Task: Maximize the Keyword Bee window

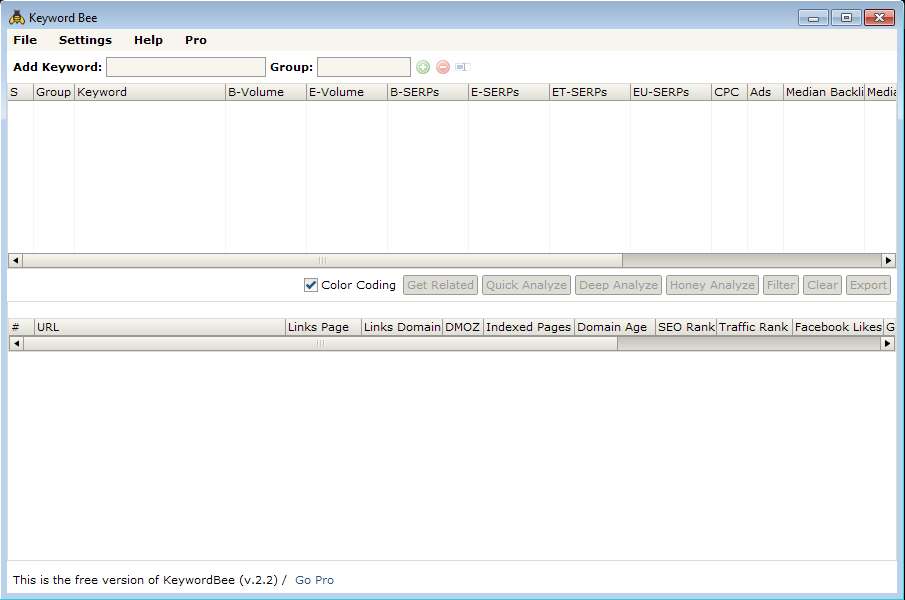Action: tap(846, 18)
